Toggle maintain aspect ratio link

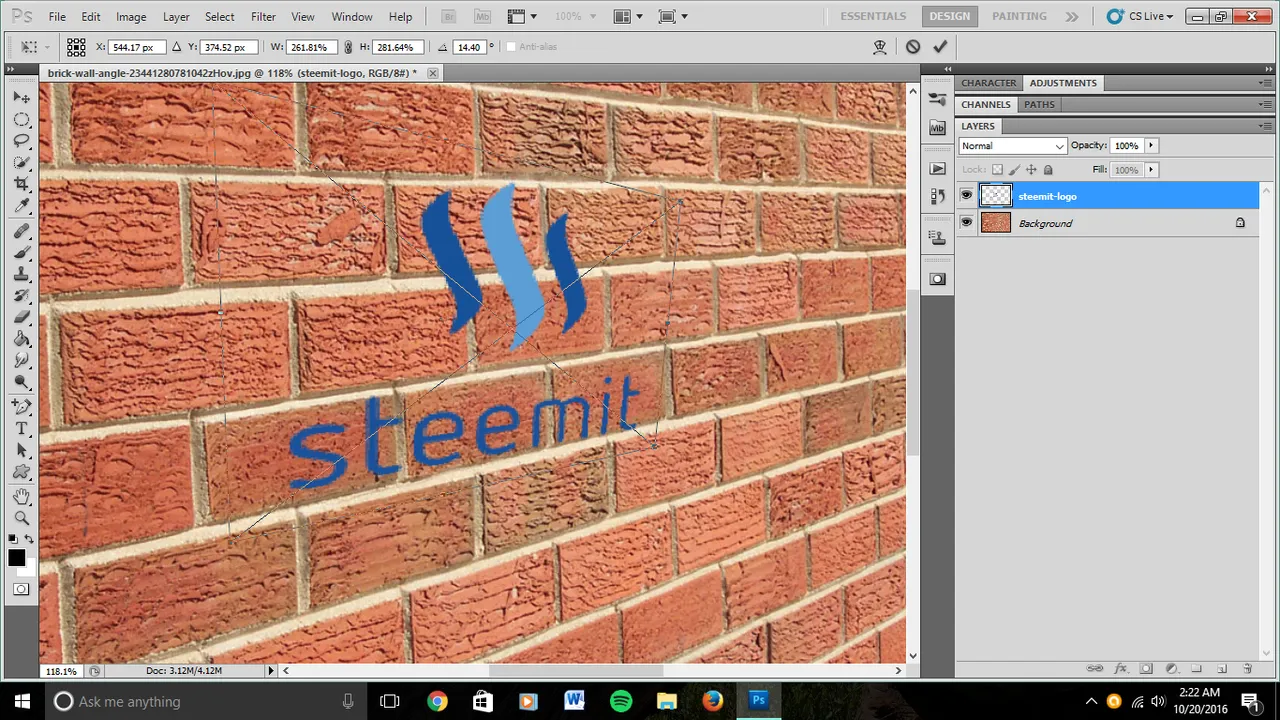[347, 47]
